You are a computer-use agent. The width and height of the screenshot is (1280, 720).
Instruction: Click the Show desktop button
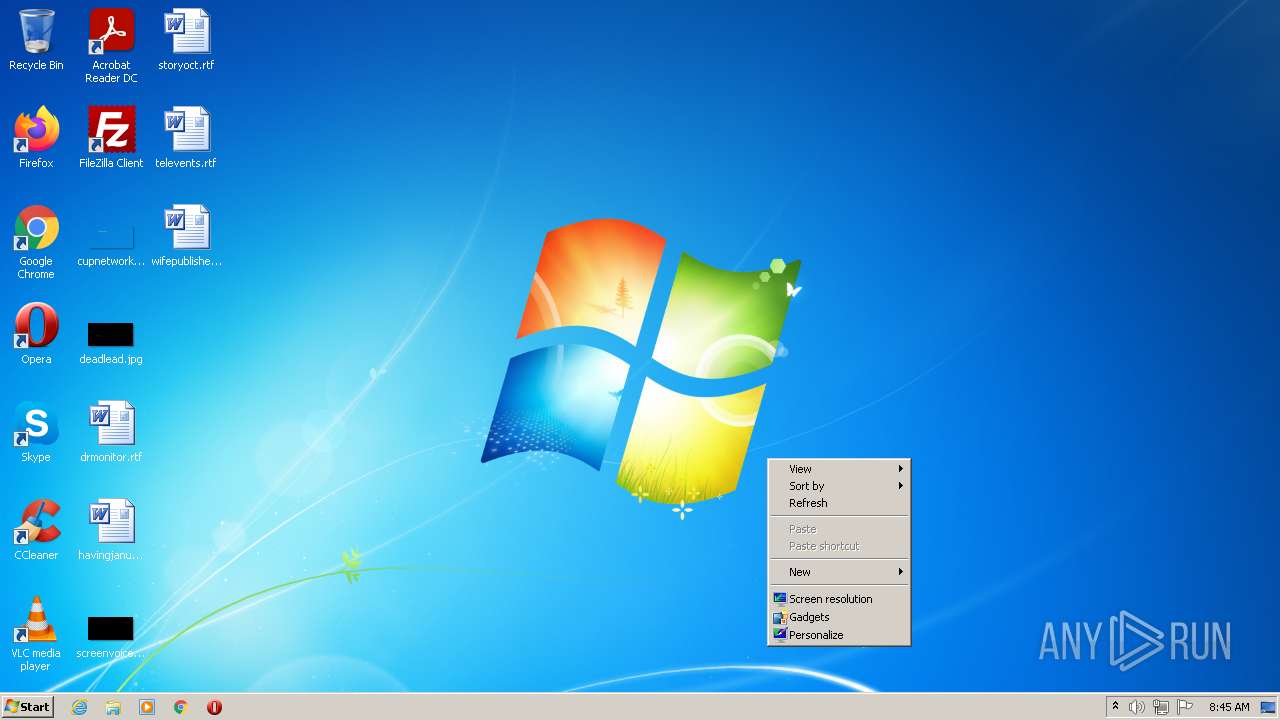[x=1268, y=707]
